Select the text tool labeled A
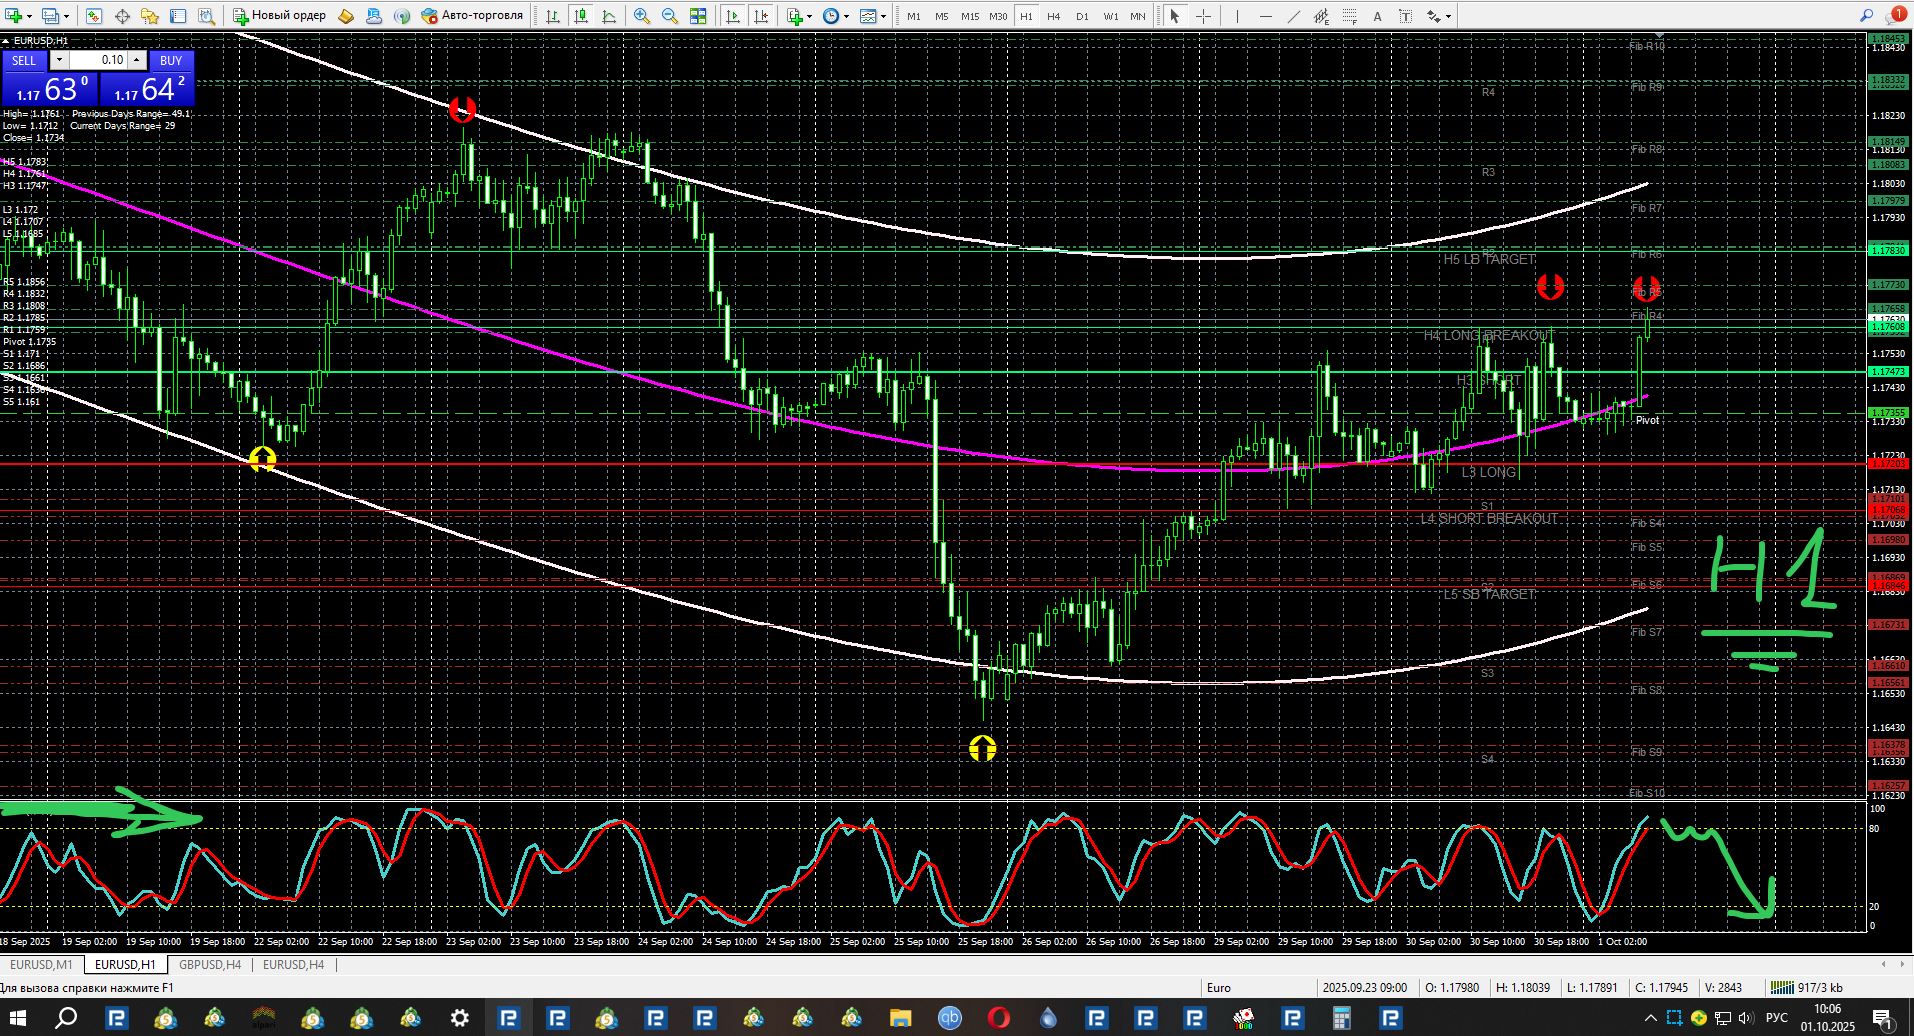The image size is (1914, 1036). (1378, 16)
